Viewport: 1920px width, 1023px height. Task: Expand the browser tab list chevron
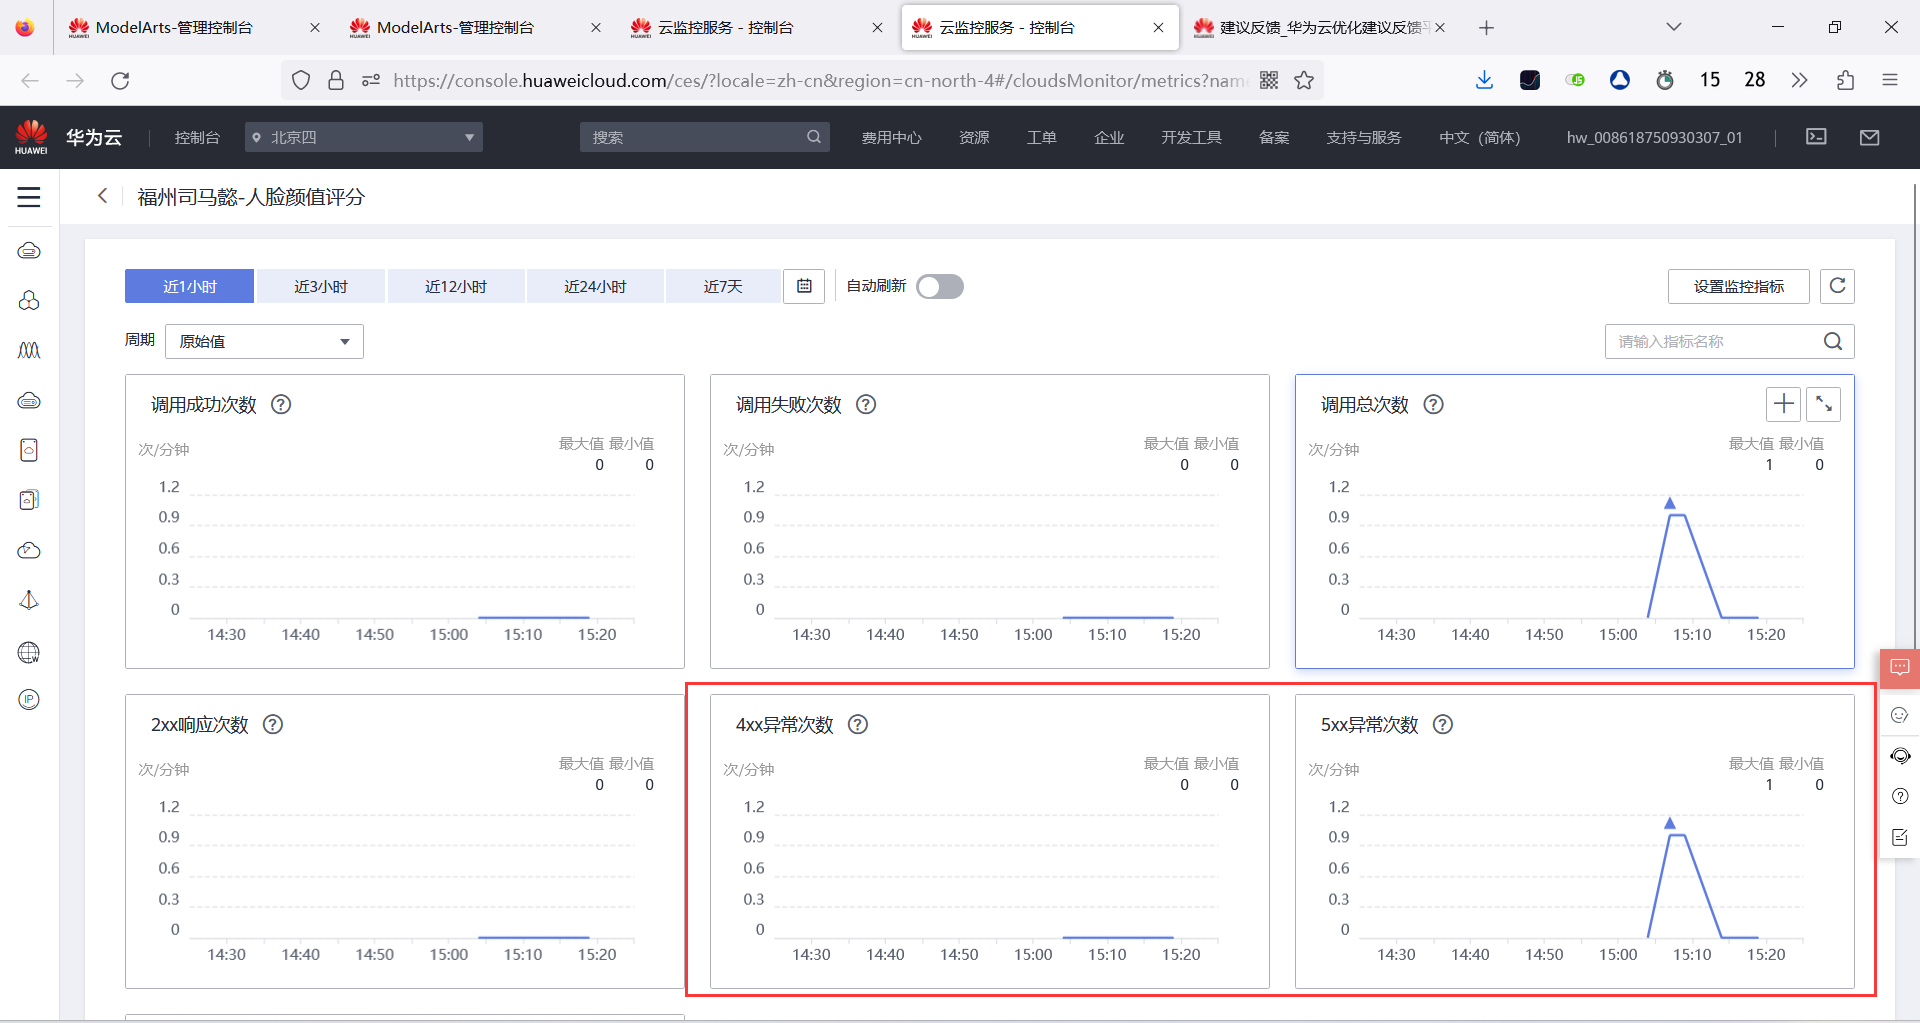pos(1673,27)
